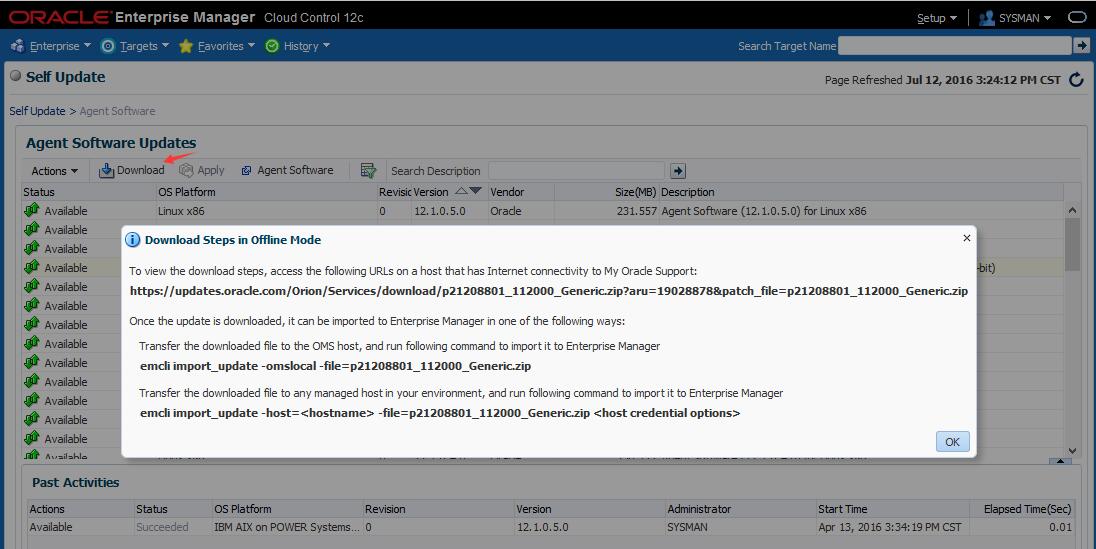Viewport: 1096px width, 549px height.
Task: Click the Apply toolbar button
Action: (202, 170)
